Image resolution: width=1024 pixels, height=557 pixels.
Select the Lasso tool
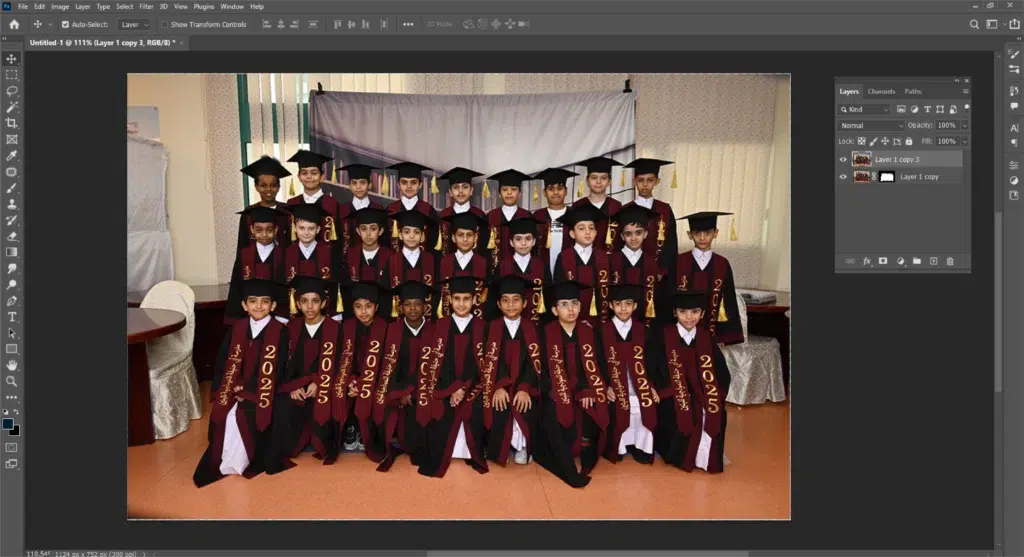(12, 91)
